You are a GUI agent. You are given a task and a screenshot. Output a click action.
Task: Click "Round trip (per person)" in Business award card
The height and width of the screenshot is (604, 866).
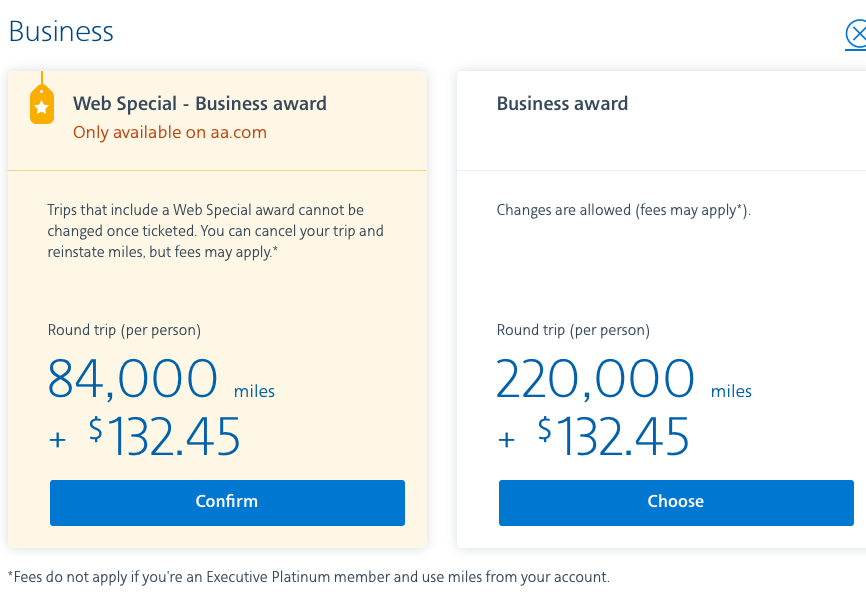(573, 330)
